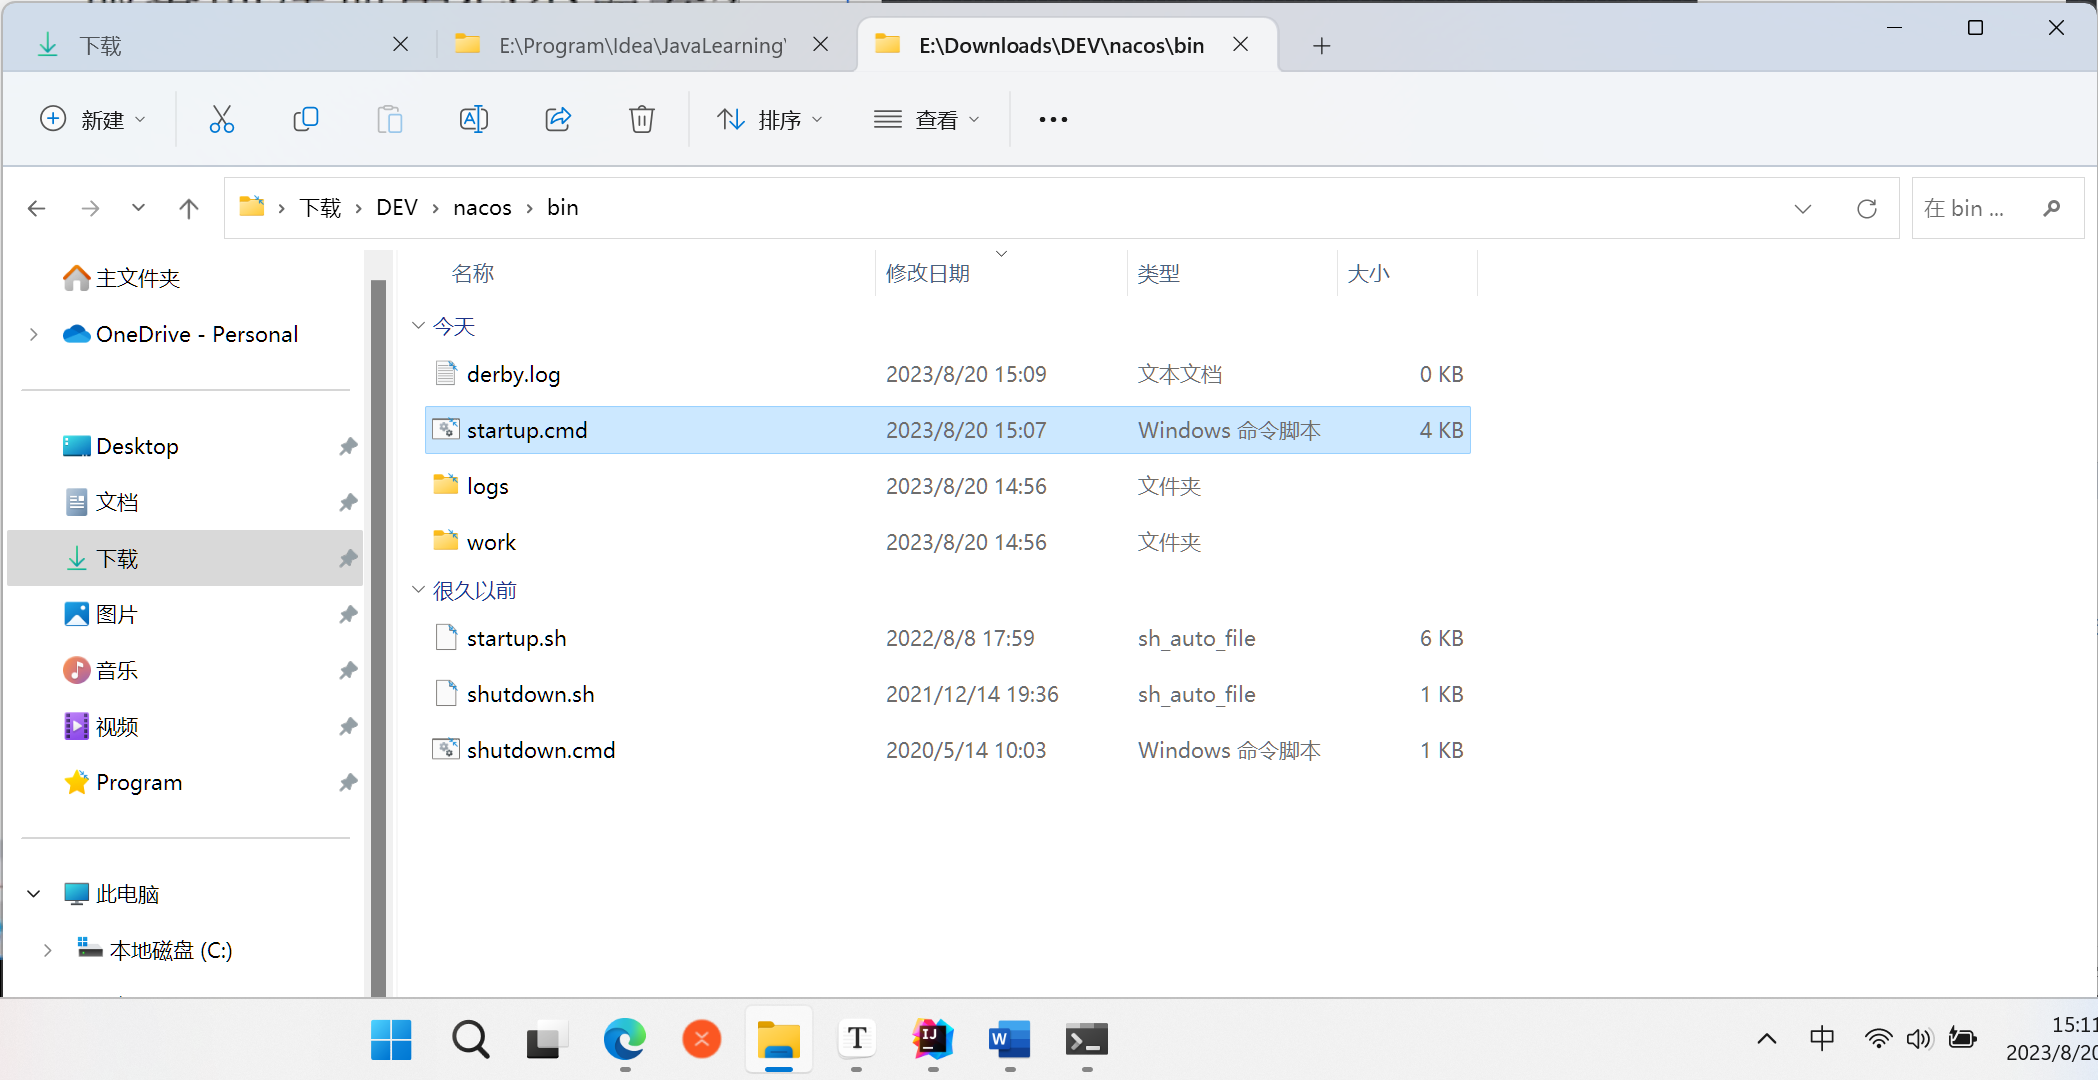The image size is (2098, 1080).
Task: Unpin Desktop from quick access
Action: pos(348,446)
